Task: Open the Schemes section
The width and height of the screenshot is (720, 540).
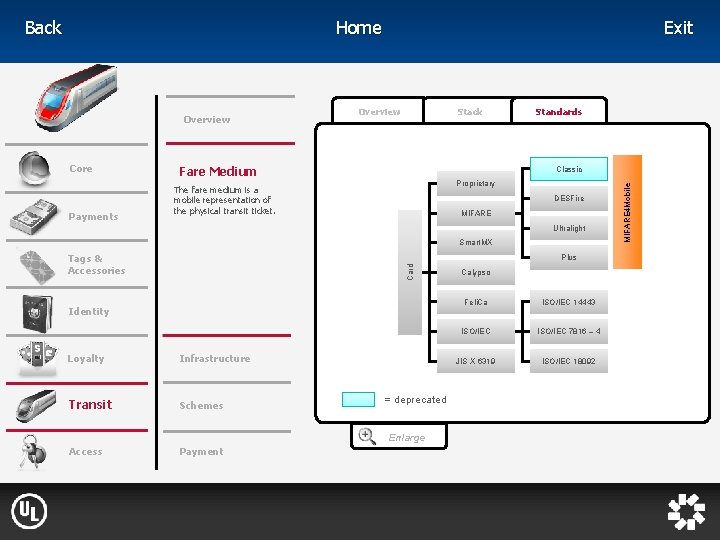Action: [x=201, y=405]
